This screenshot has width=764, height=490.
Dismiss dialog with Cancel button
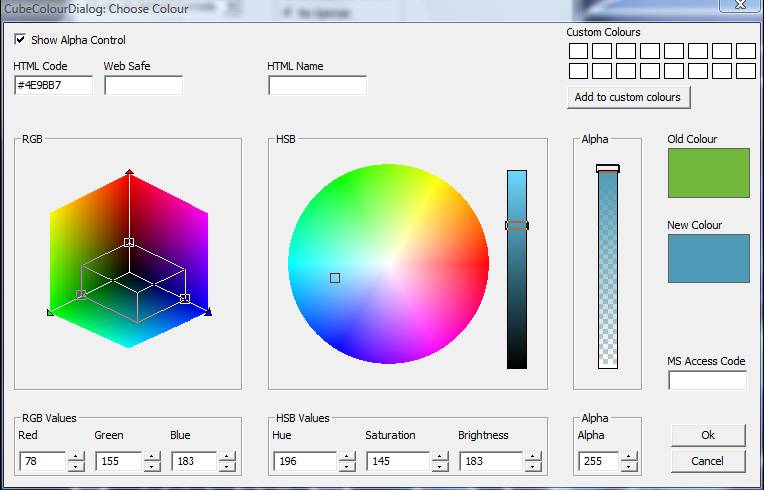pos(708,461)
